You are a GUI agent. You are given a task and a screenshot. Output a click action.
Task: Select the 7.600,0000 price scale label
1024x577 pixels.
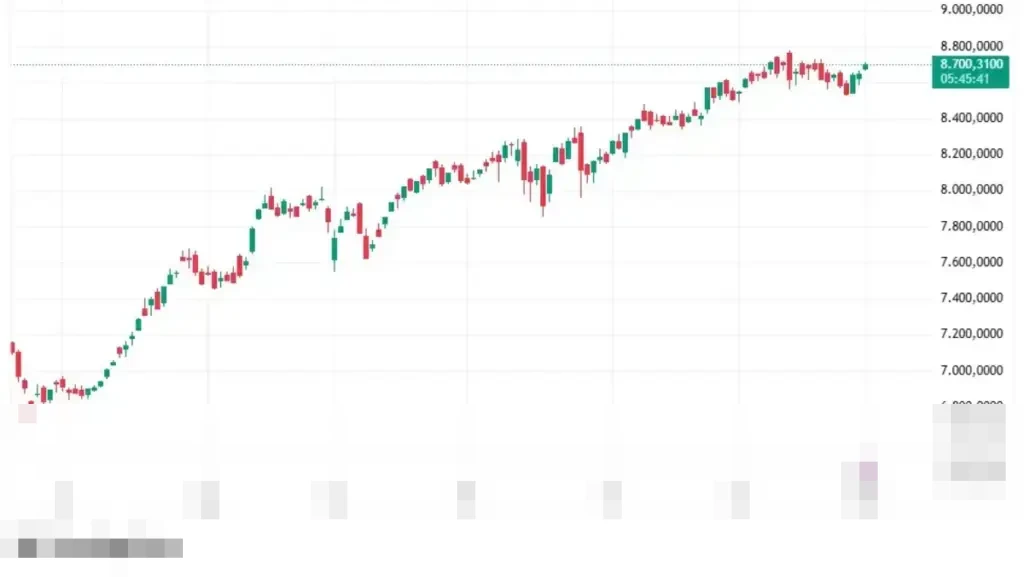(x=972, y=262)
